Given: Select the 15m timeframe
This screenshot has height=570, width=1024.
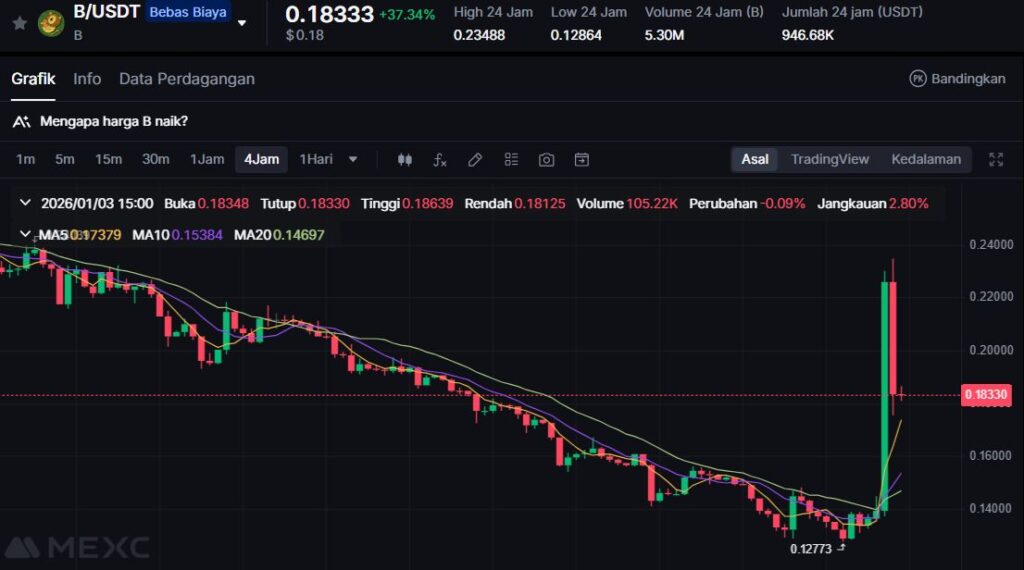Looking at the screenshot, I should pyautogui.click(x=108, y=159).
